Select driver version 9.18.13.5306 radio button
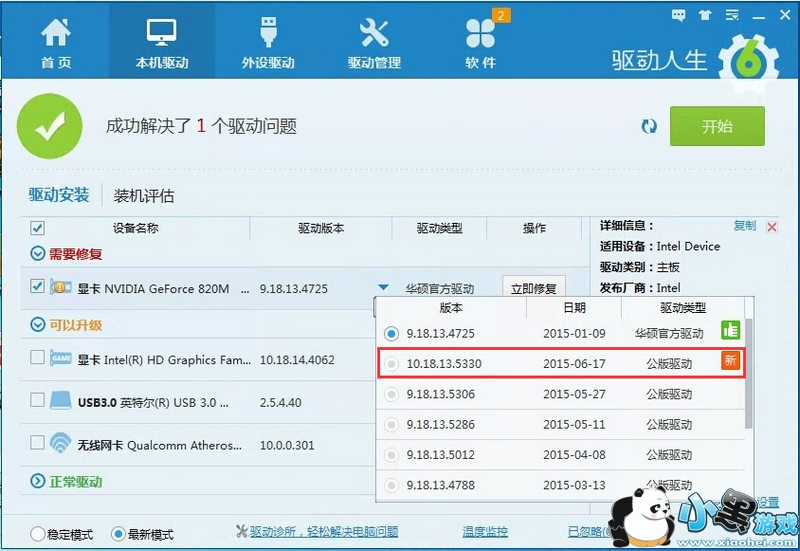 click(391, 394)
